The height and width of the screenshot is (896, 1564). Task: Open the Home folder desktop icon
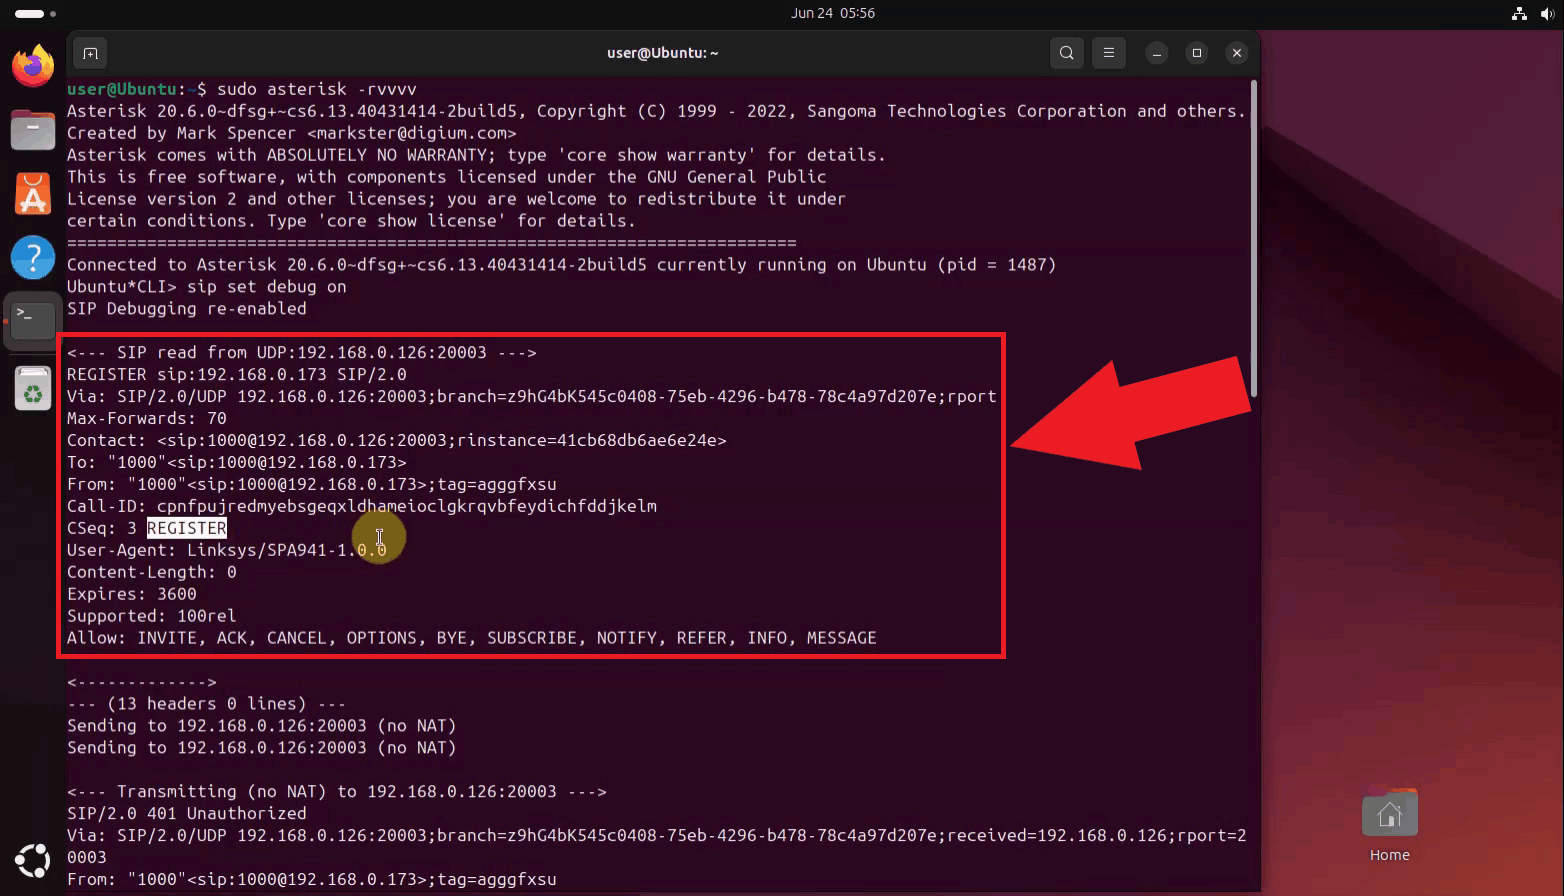tap(1390, 826)
